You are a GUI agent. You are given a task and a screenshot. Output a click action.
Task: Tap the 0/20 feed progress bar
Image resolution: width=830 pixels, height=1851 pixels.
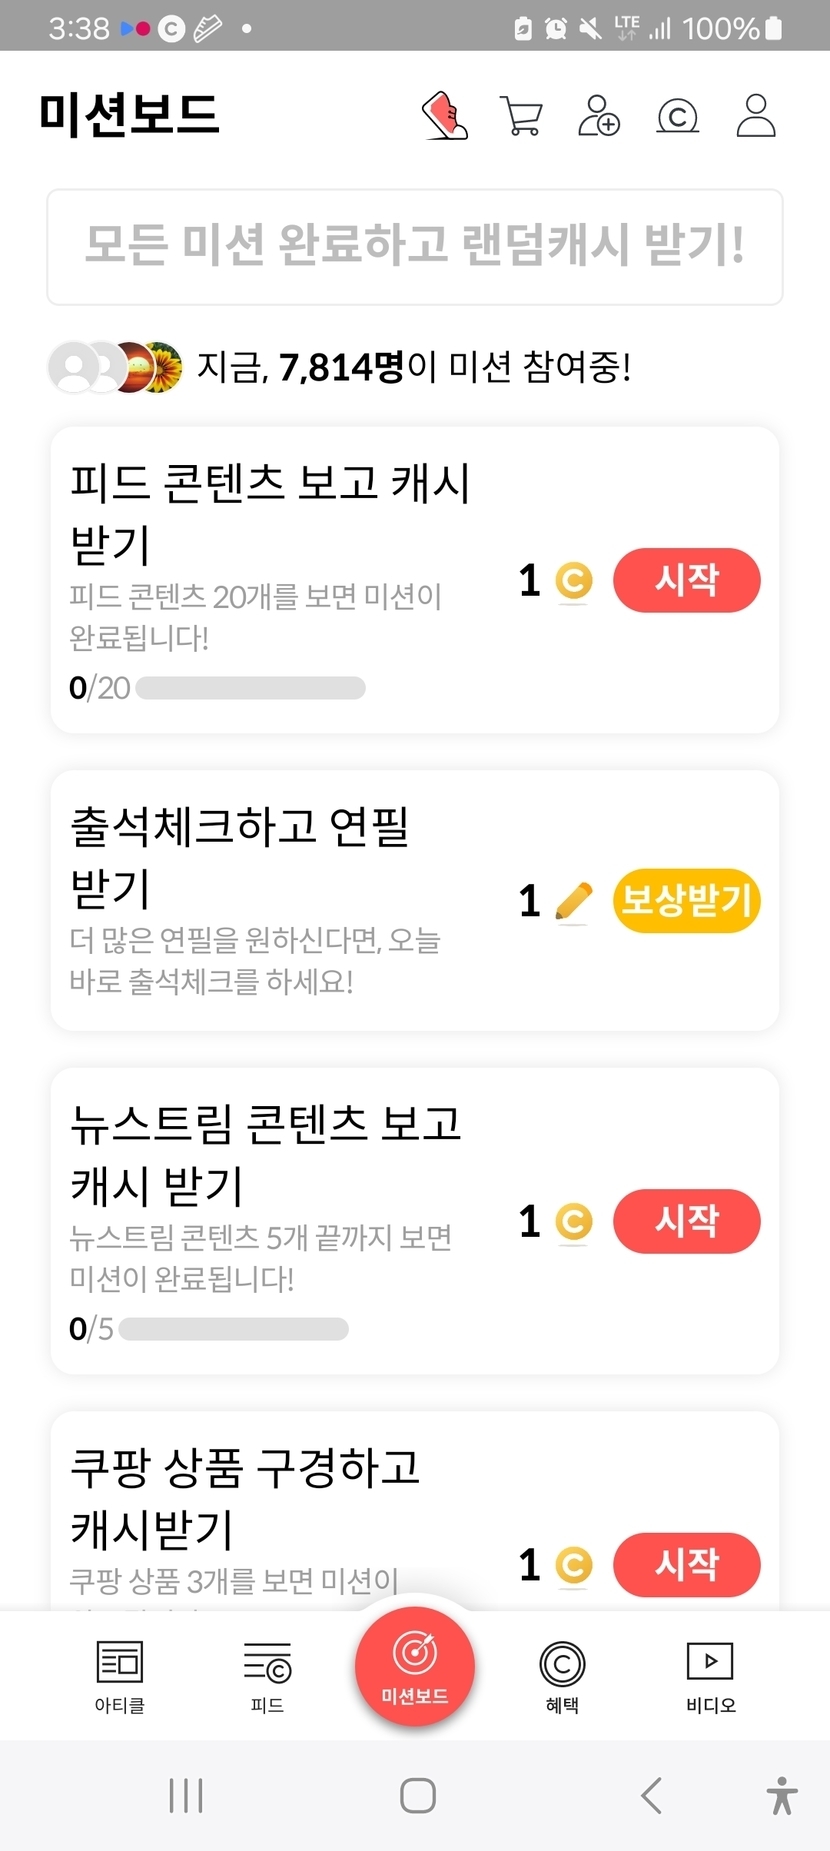point(250,688)
